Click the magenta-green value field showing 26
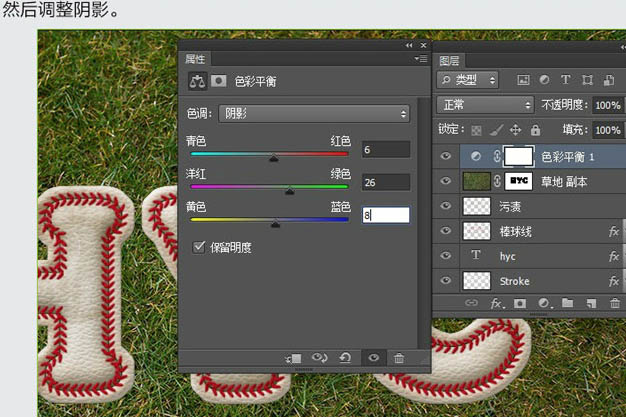626x417 pixels. [x=386, y=183]
